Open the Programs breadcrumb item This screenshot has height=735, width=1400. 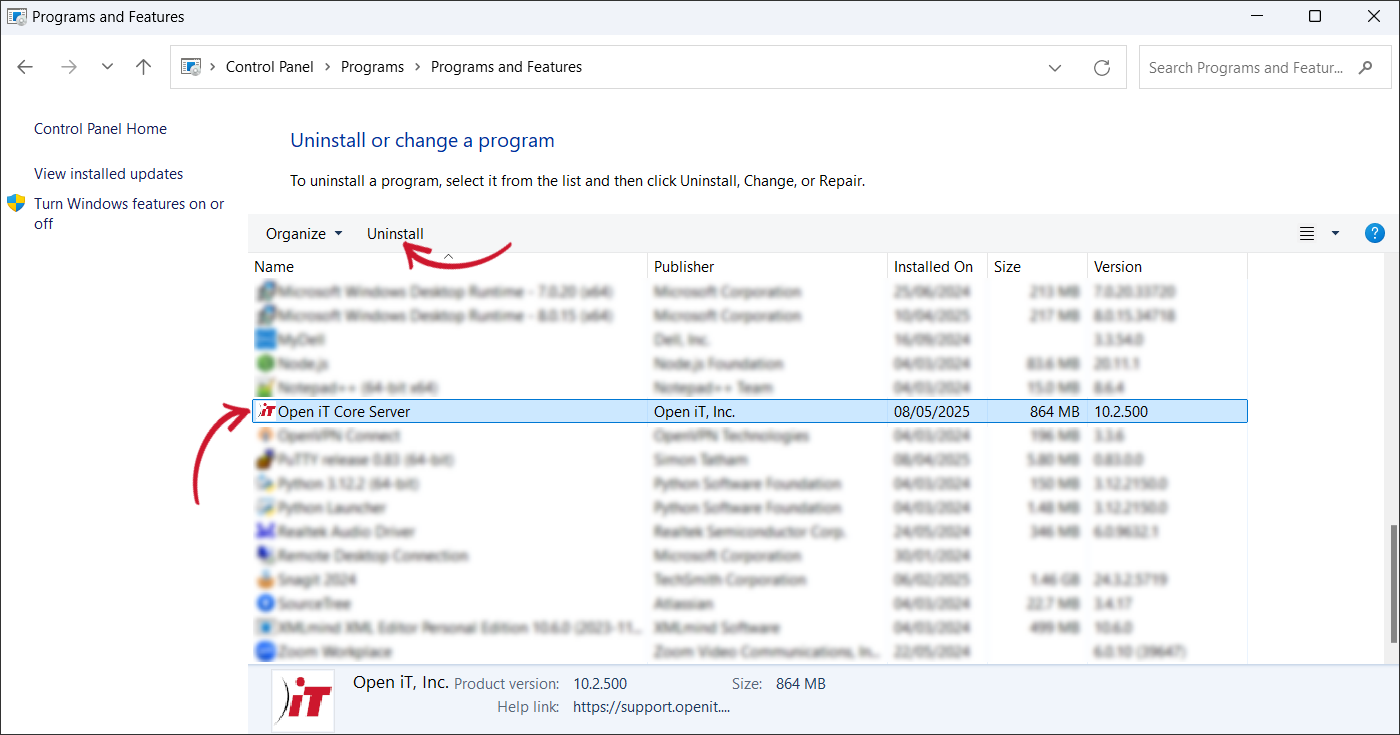(372, 66)
